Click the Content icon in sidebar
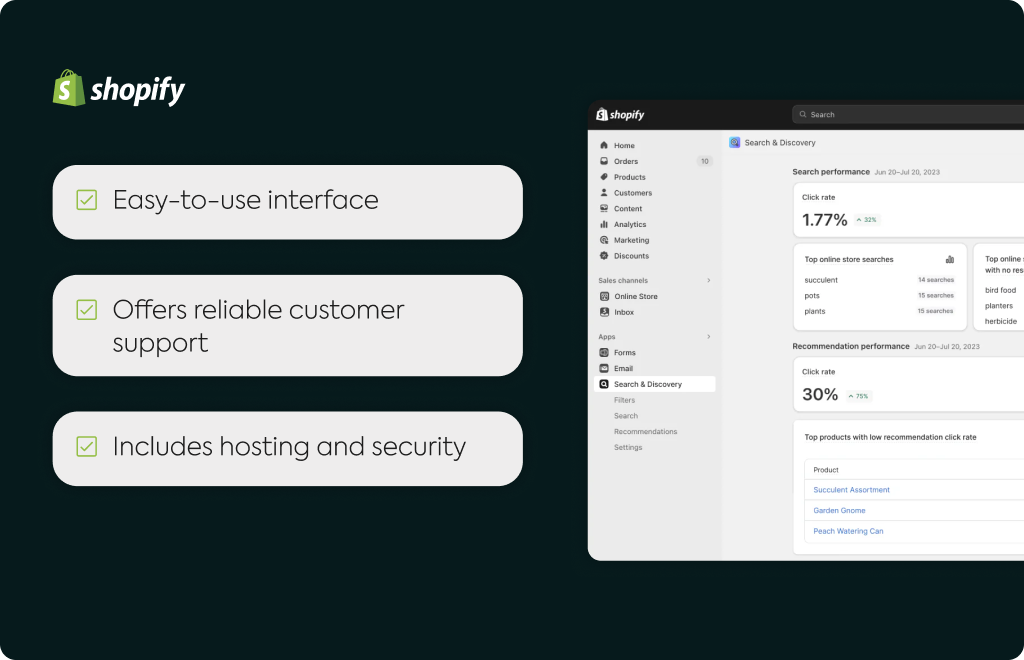The height and width of the screenshot is (660, 1024). (604, 208)
